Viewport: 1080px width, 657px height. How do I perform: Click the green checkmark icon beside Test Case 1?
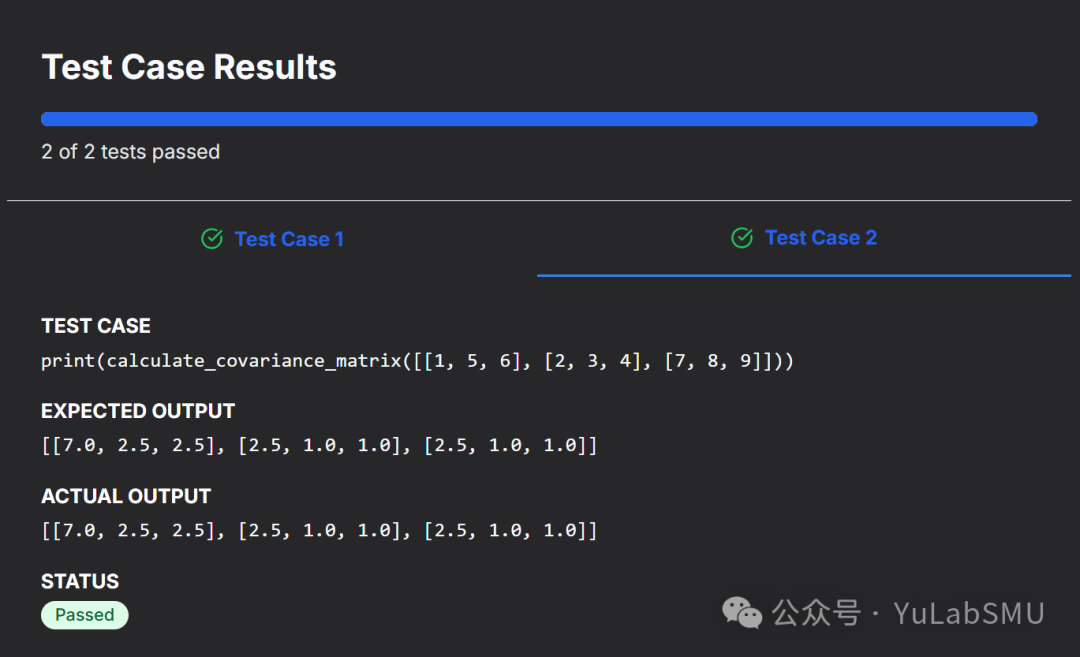click(211, 239)
